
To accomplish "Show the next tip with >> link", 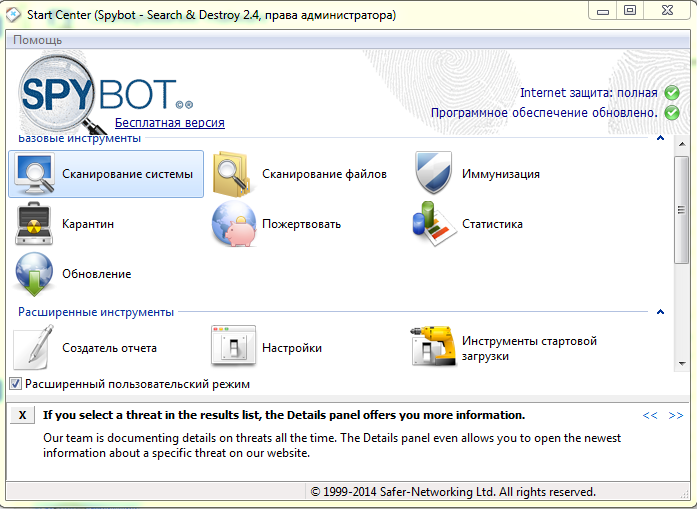I will coord(676,415).
